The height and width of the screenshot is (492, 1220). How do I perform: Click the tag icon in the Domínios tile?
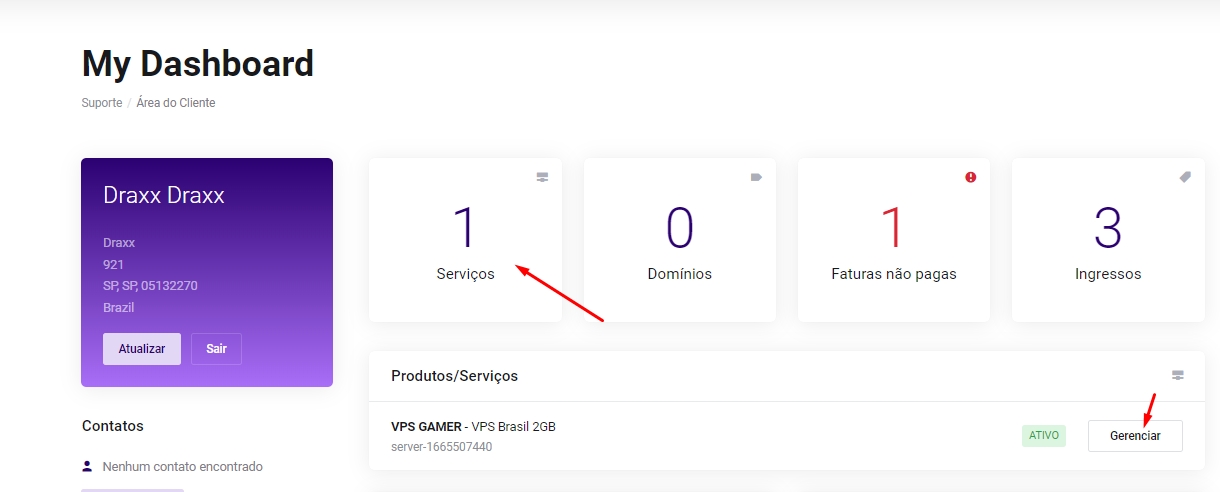point(756,177)
